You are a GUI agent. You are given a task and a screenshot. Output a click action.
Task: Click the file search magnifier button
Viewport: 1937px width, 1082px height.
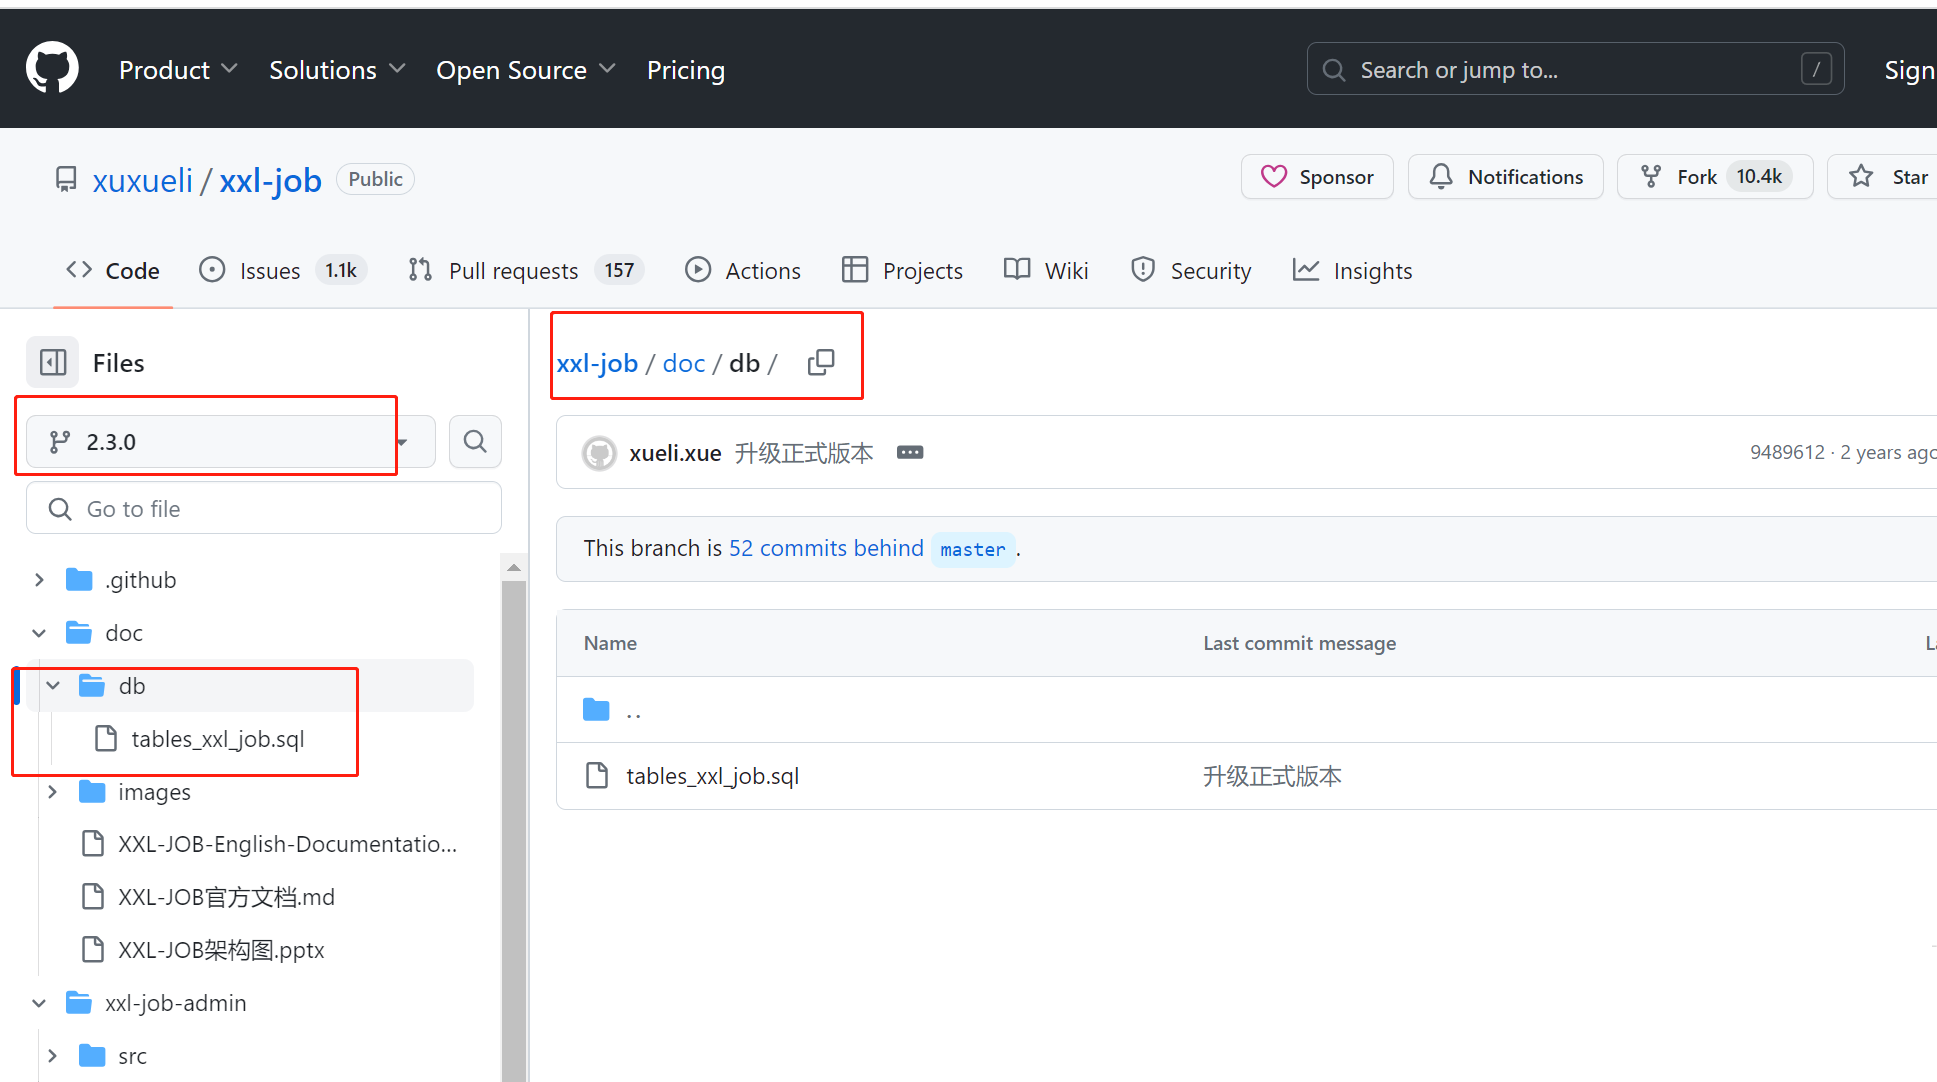tap(475, 442)
